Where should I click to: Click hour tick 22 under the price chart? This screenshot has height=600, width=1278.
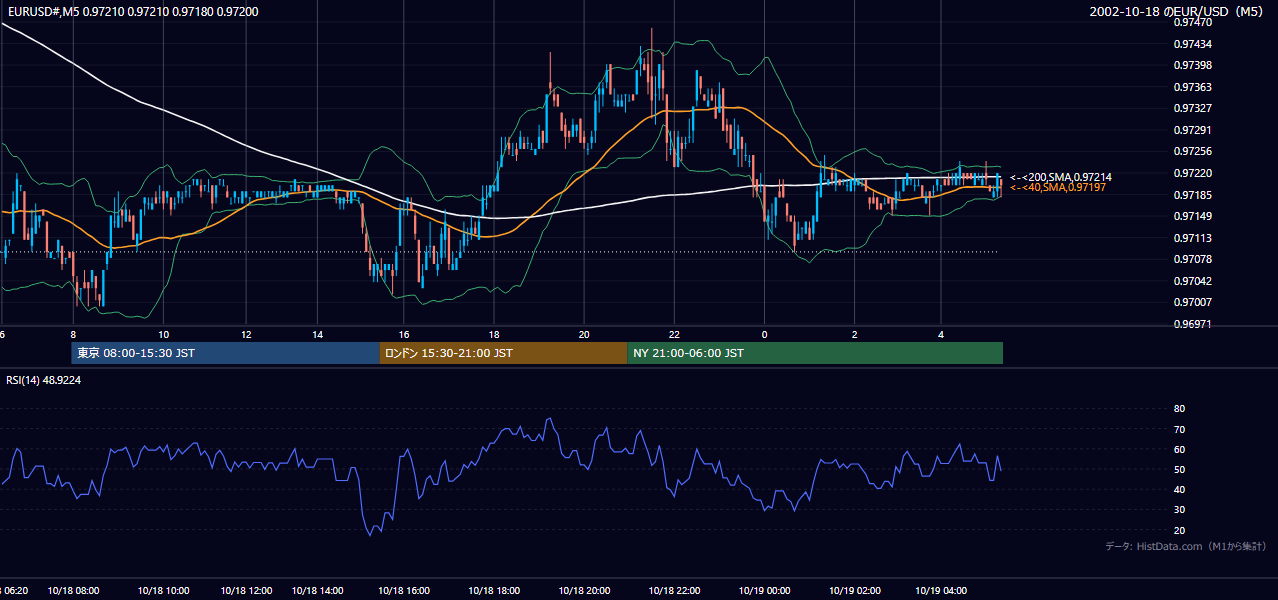674,334
